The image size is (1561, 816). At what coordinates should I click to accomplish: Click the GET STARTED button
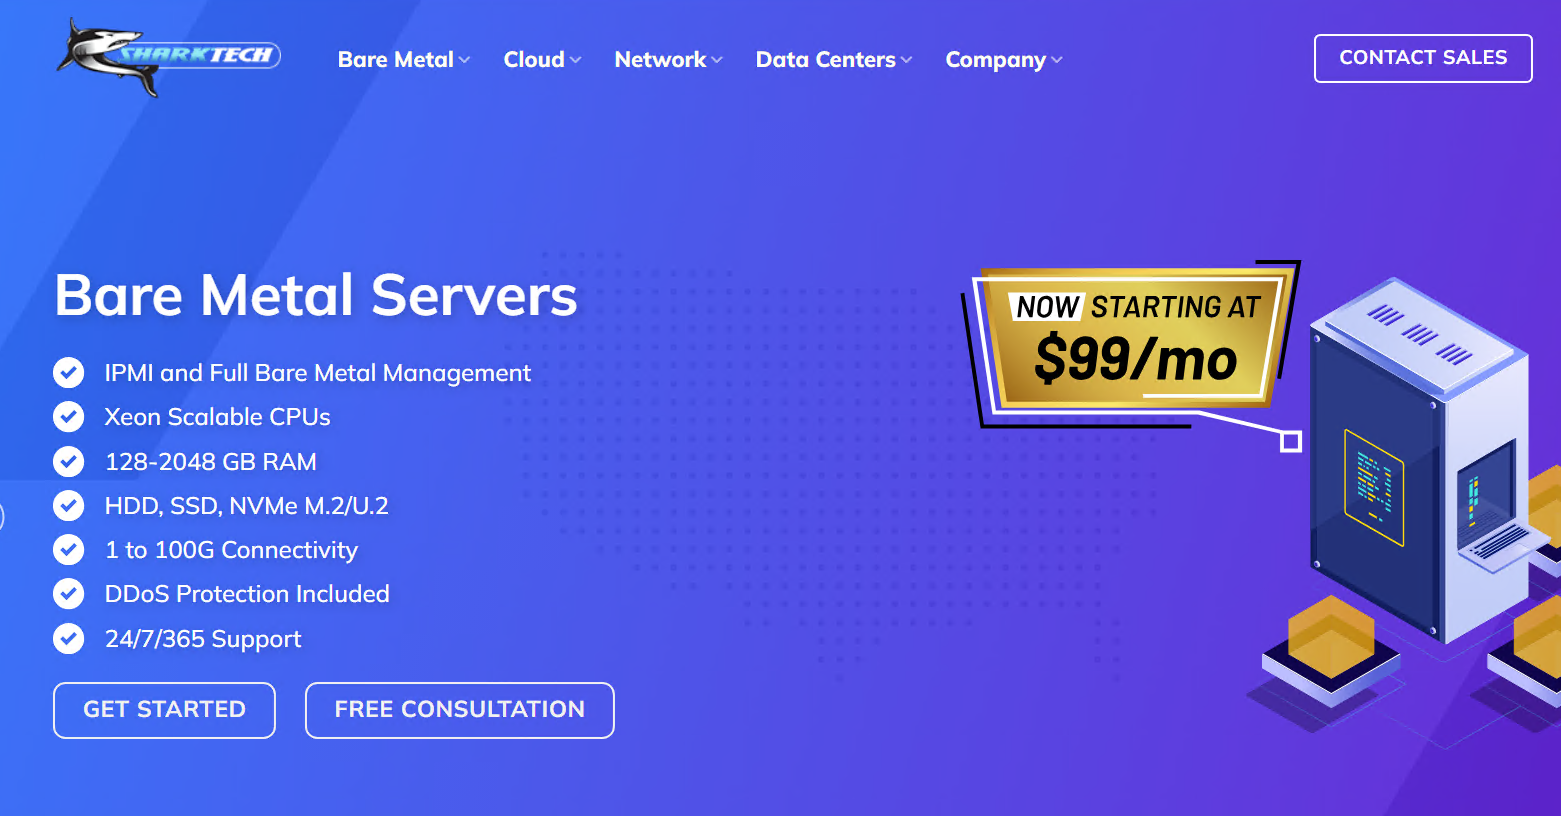click(164, 710)
